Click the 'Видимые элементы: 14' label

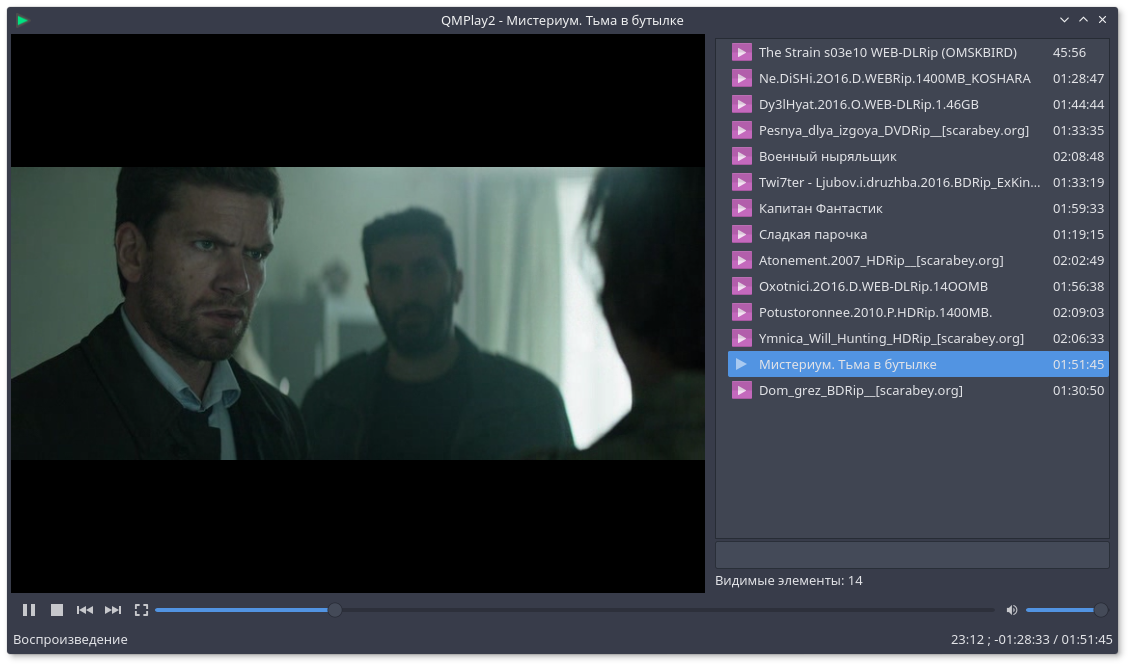[788, 580]
